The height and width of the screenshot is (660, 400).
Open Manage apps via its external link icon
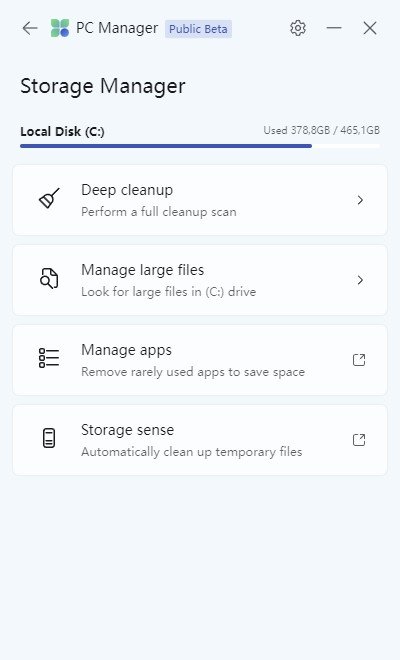tap(359, 360)
